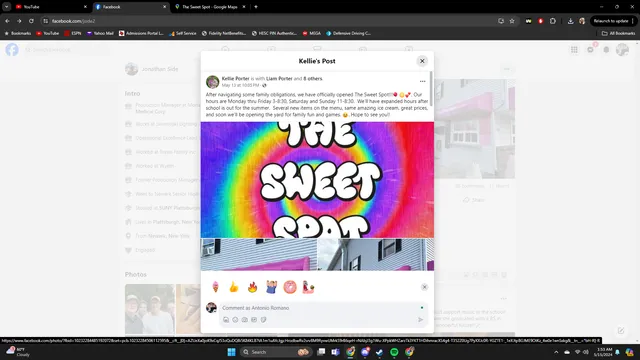Send the comment with arrow icon

(x=420, y=320)
